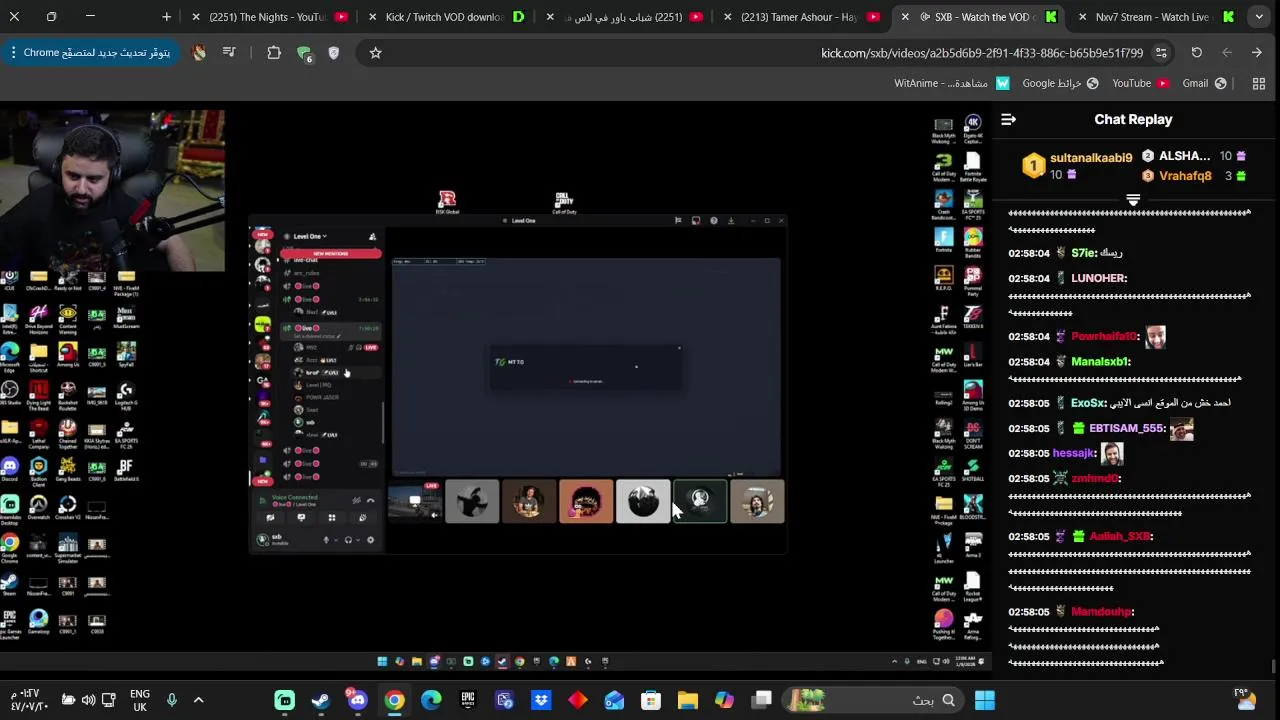Viewport: 1280px width, 720px height.
Task: Click the microphone tray icon
Action: tap(171, 700)
